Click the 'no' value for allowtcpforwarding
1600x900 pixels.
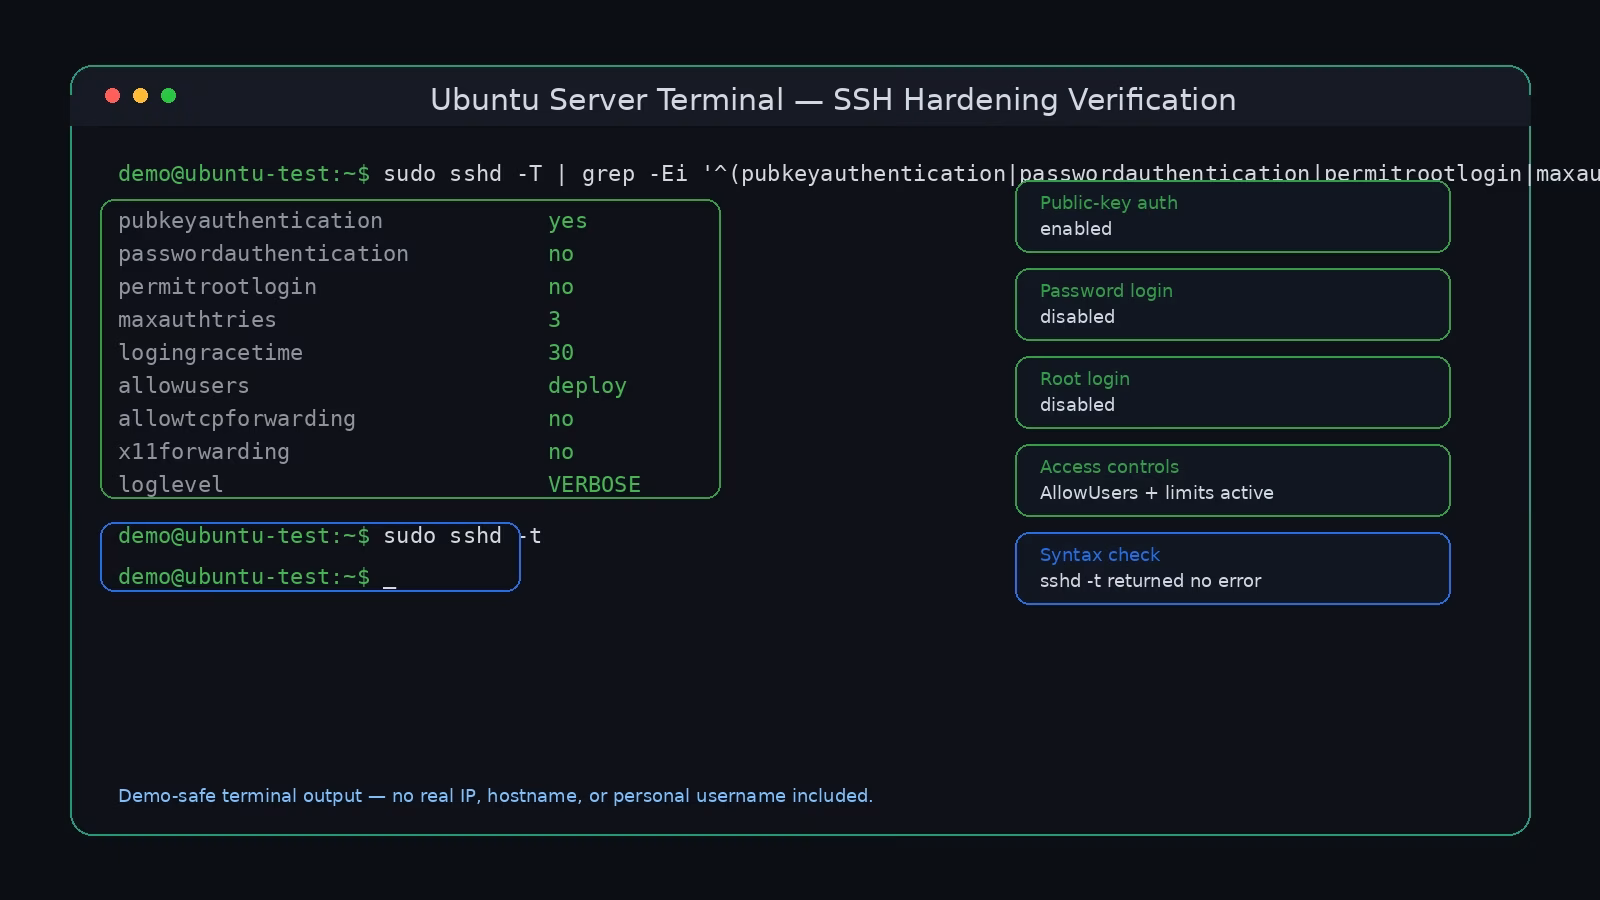click(561, 419)
